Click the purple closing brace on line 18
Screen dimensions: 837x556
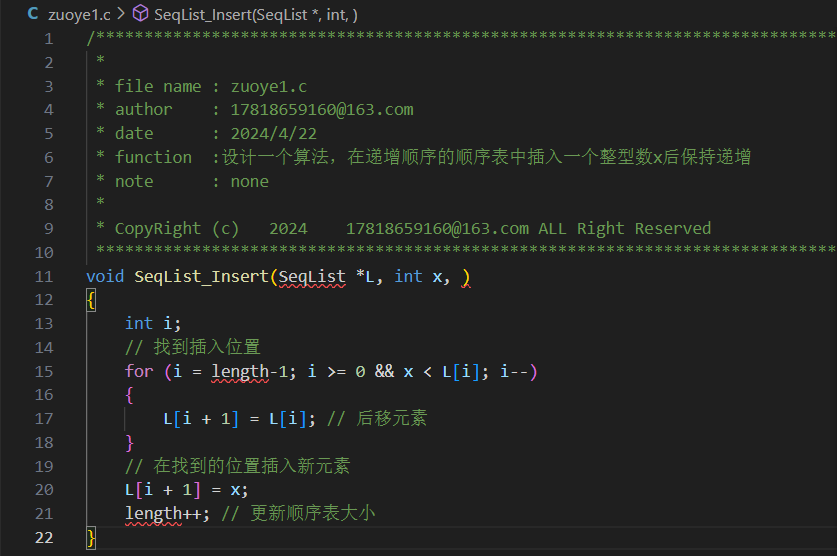pos(129,443)
